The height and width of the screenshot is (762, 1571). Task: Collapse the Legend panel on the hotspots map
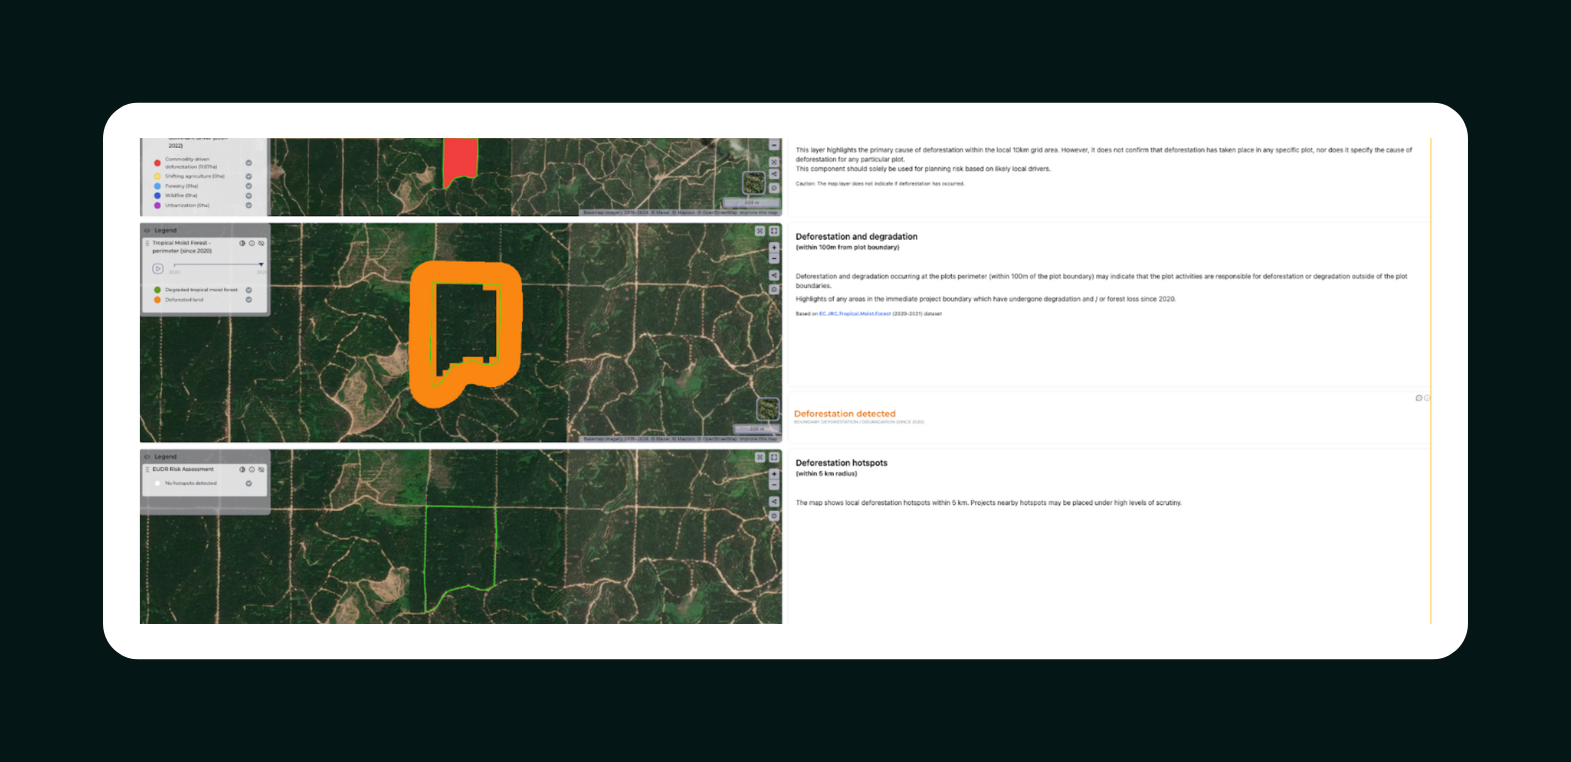coord(147,457)
